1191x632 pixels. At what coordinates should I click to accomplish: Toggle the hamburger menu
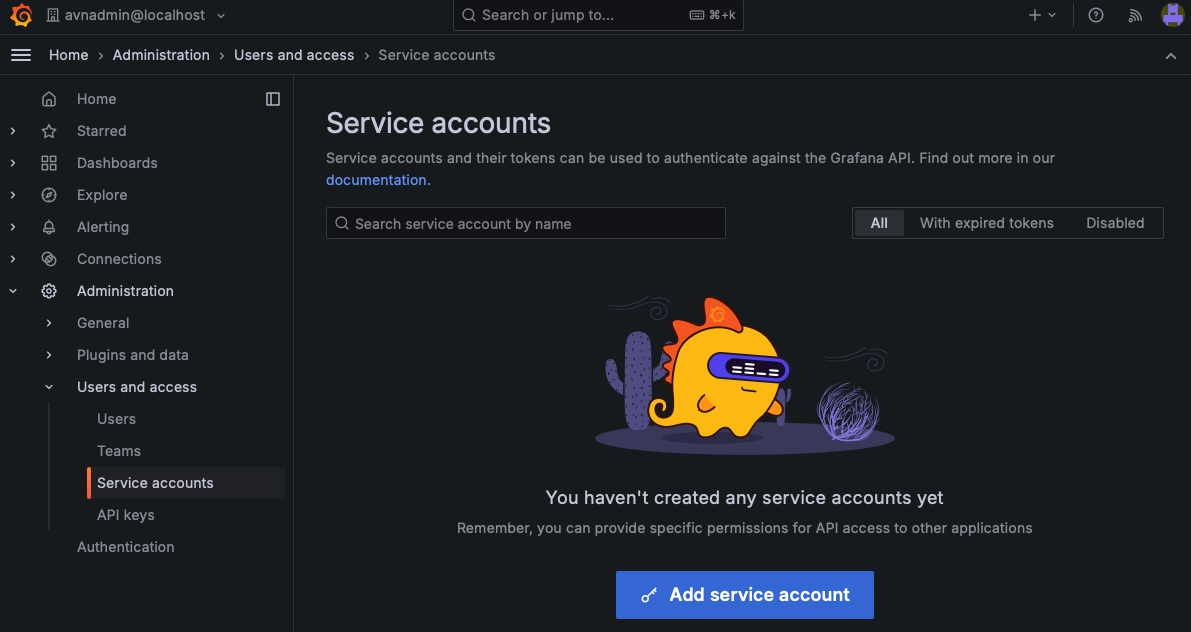(x=21, y=55)
